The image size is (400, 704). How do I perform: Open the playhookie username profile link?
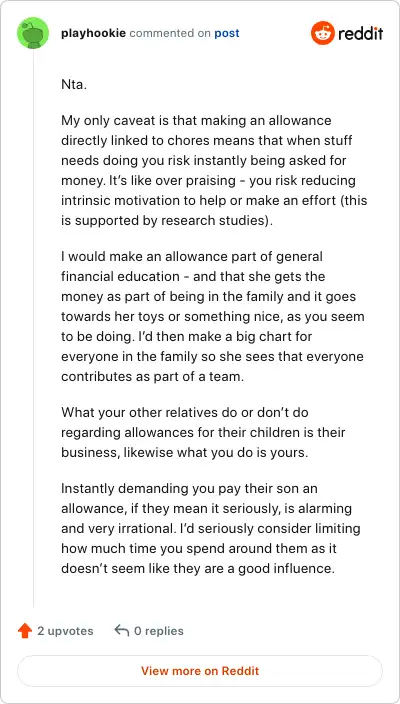[x=93, y=33]
